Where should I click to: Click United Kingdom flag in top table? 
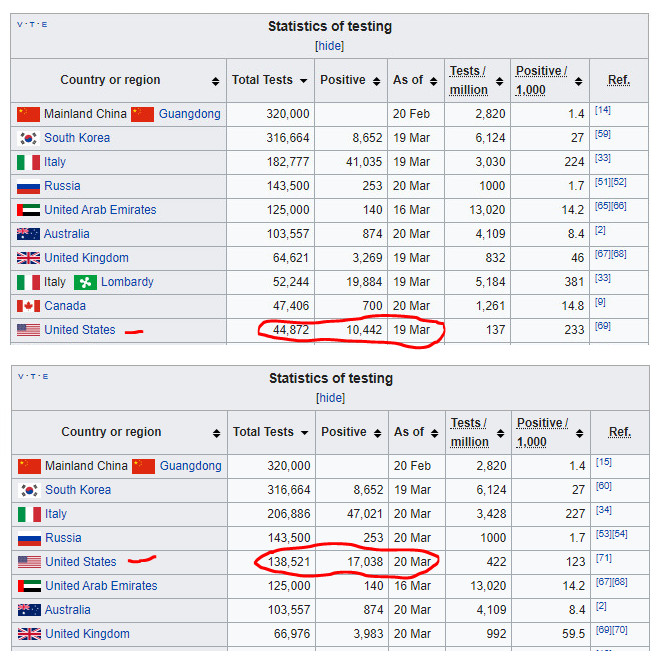[x=29, y=258]
